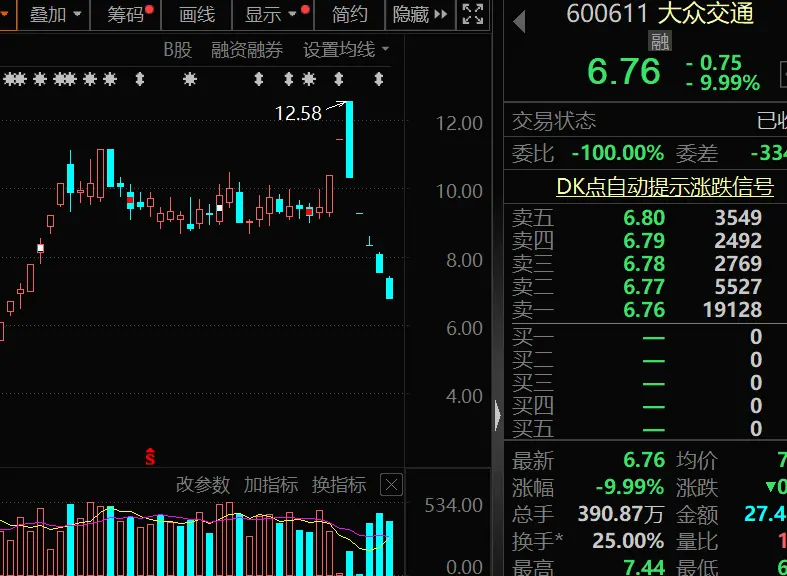Click the leftmost star event marker above the chart
Viewport: 787px width, 576px height.
click(9, 79)
